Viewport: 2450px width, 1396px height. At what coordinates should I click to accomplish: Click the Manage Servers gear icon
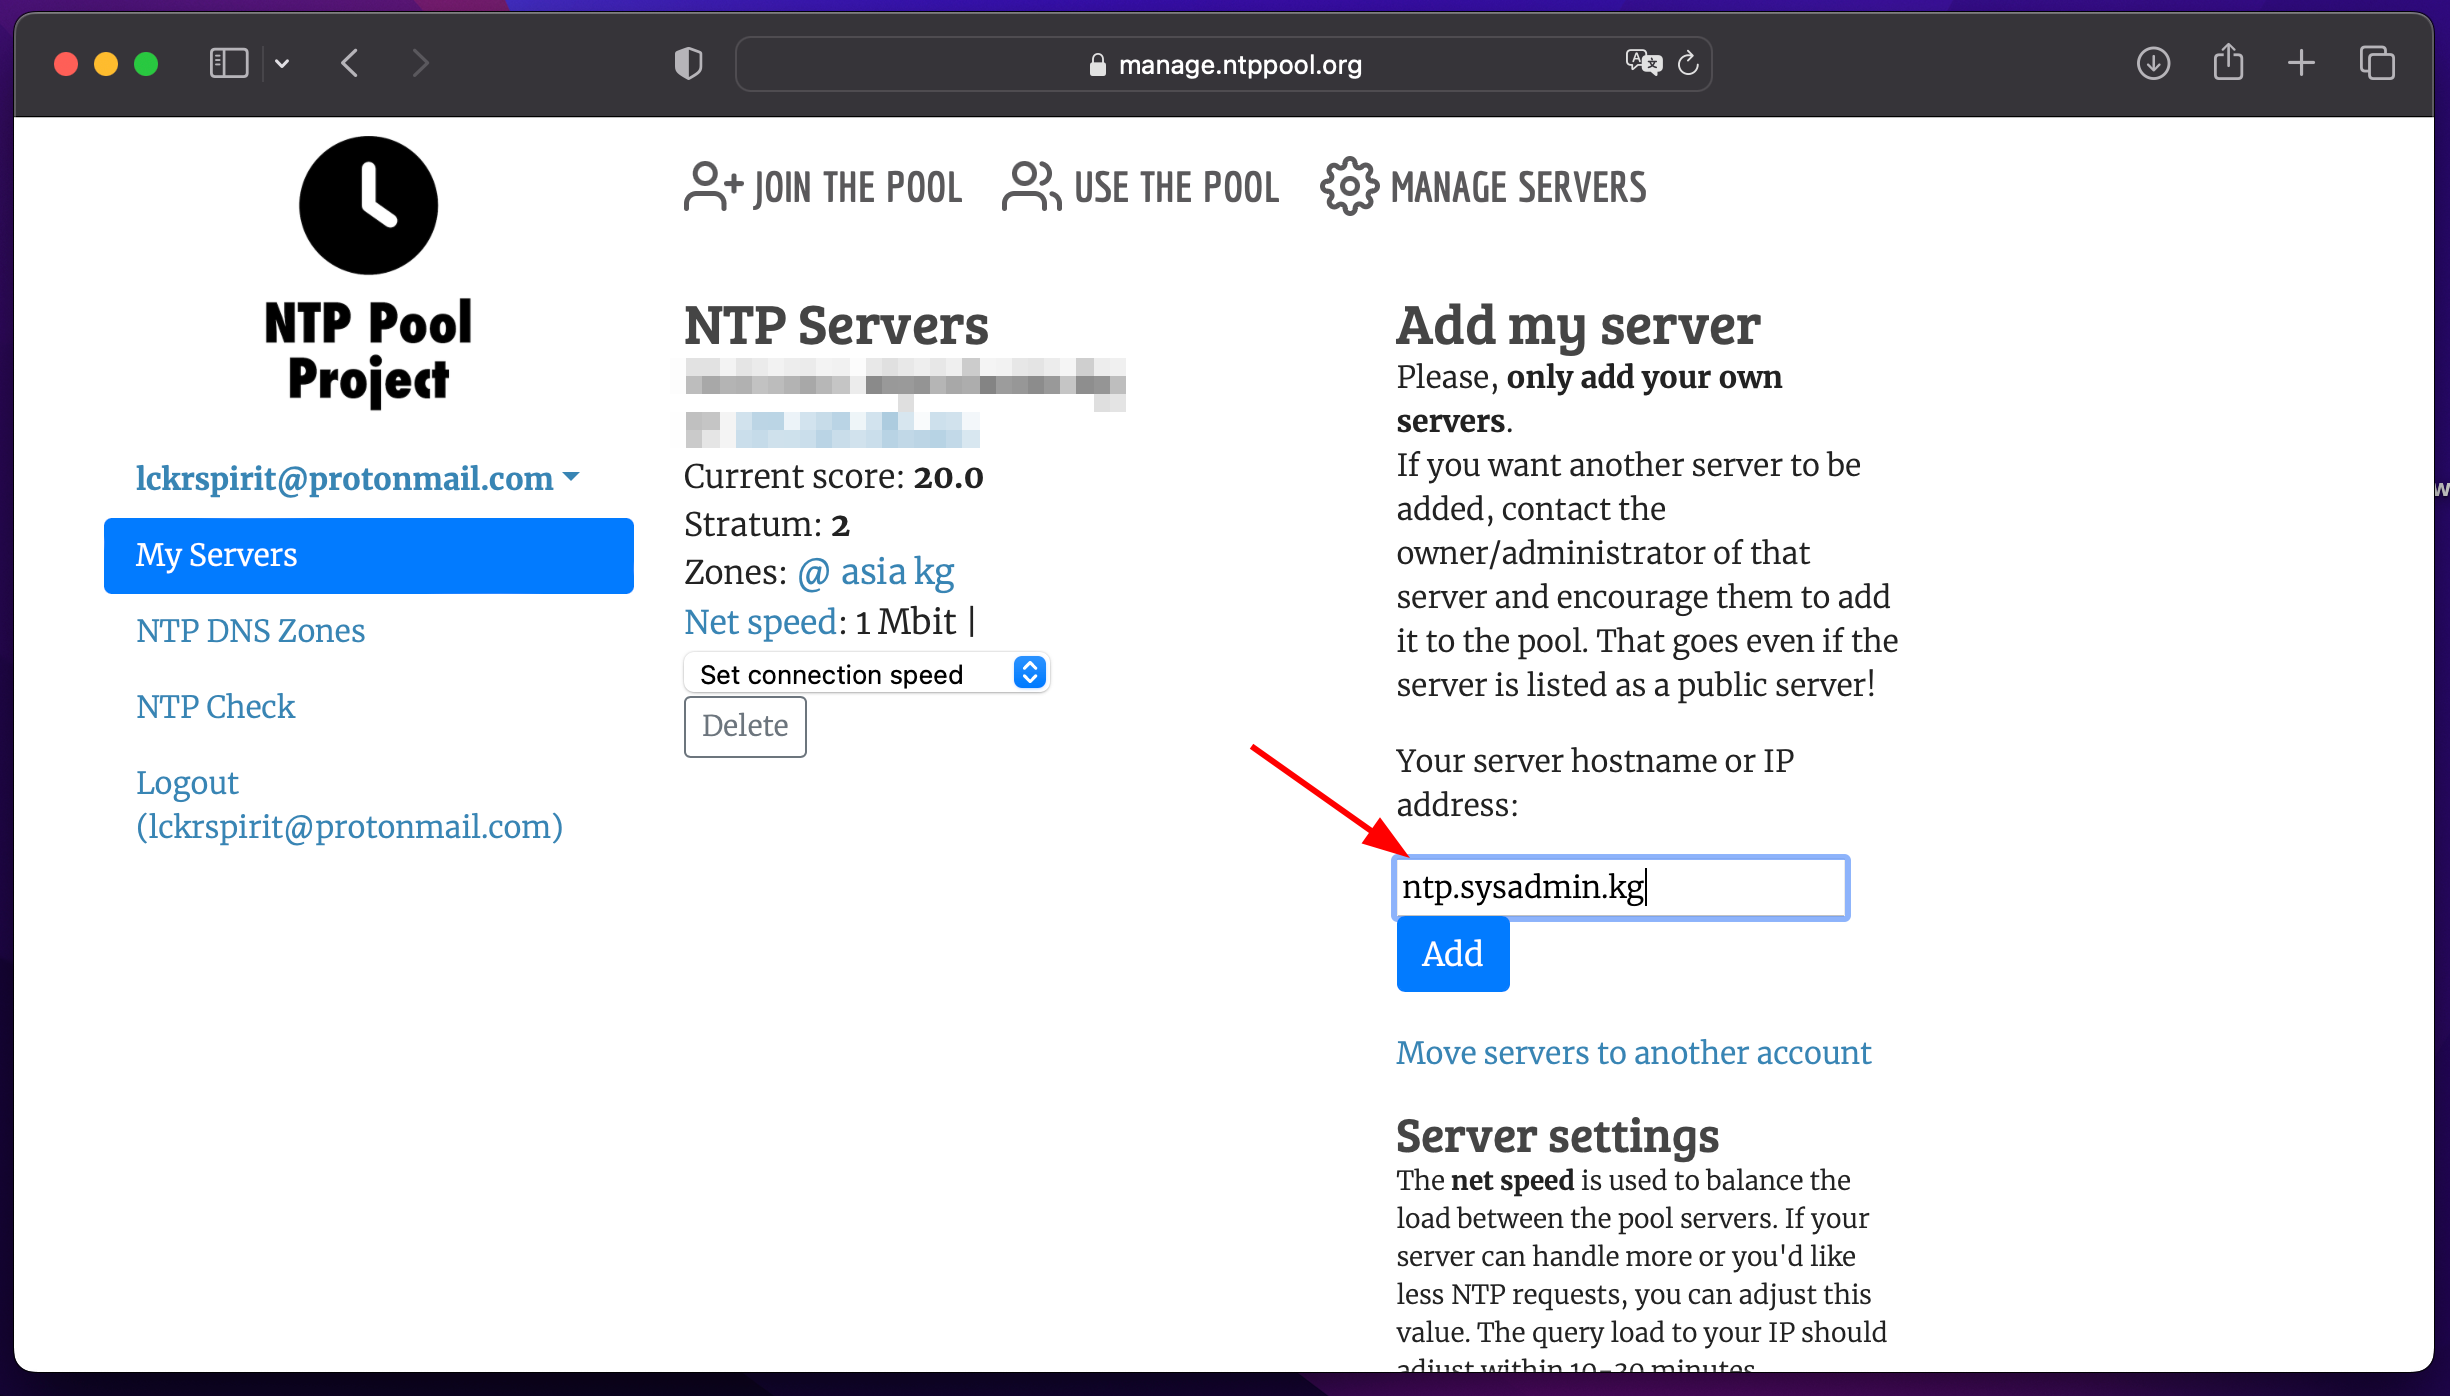pos(1344,187)
